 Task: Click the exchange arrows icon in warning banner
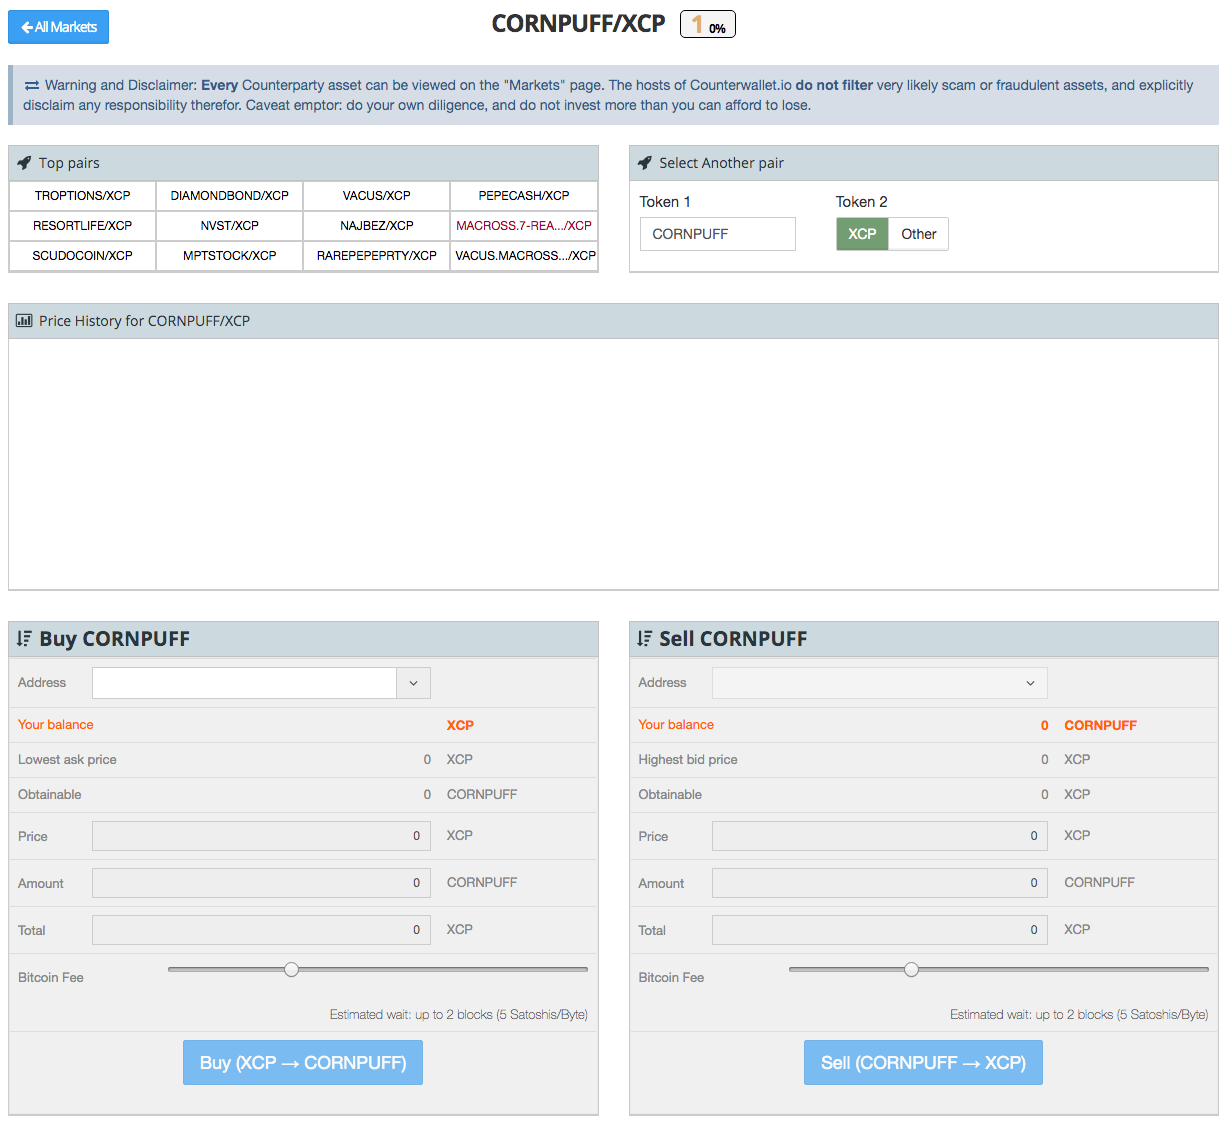(x=32, y=86)
